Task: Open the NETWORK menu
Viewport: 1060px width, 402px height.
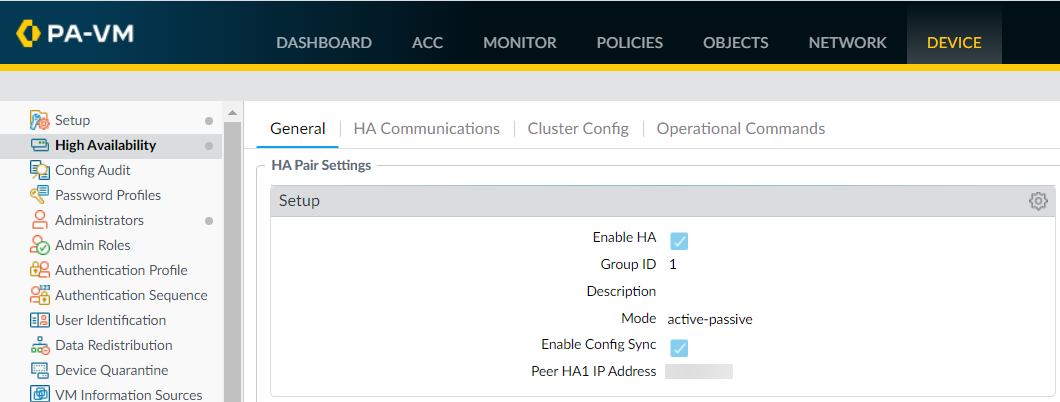Action: pyautogui.click(x=847, y=42)
